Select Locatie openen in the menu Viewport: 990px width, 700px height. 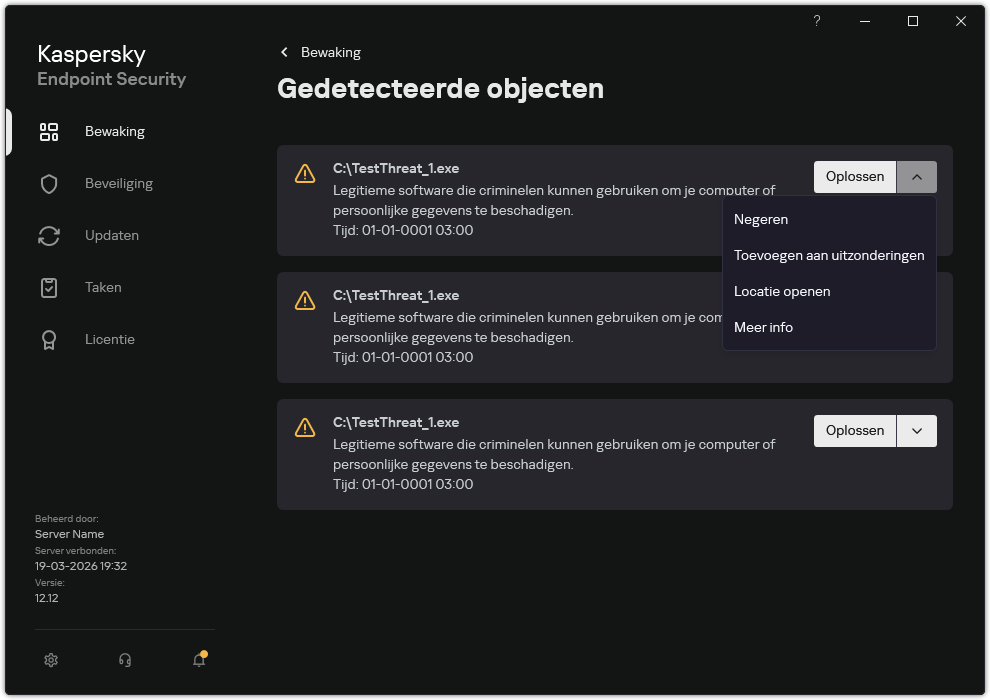[x=783, y=291]
